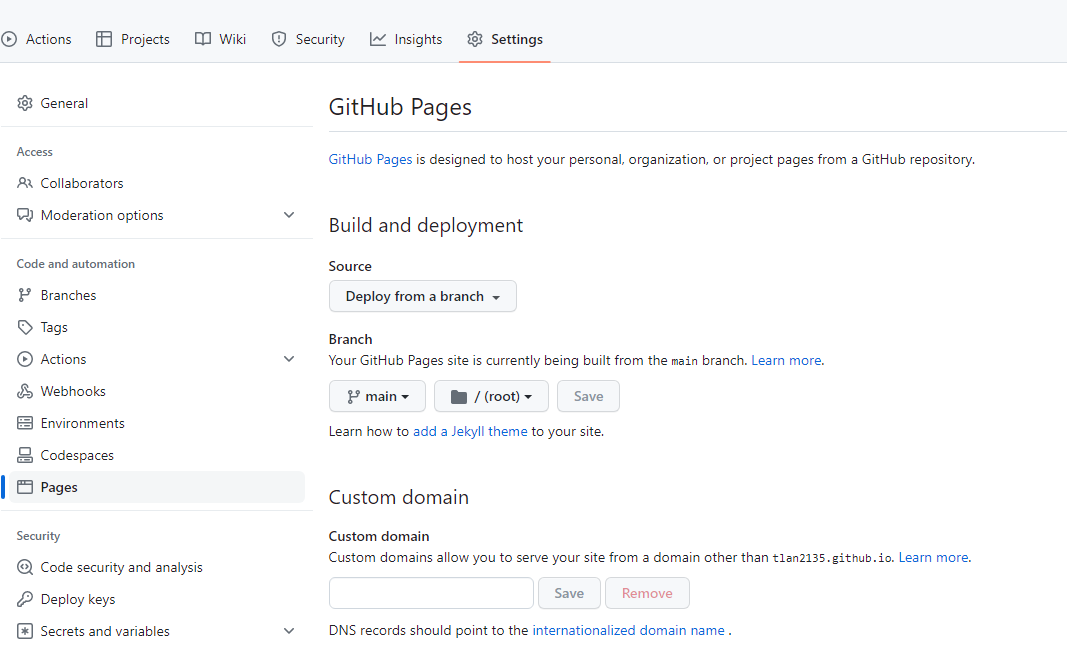Click the Branches git-branch icon in sidebar
Viewport: 1067px width, 646px height.
click(25, 295)
